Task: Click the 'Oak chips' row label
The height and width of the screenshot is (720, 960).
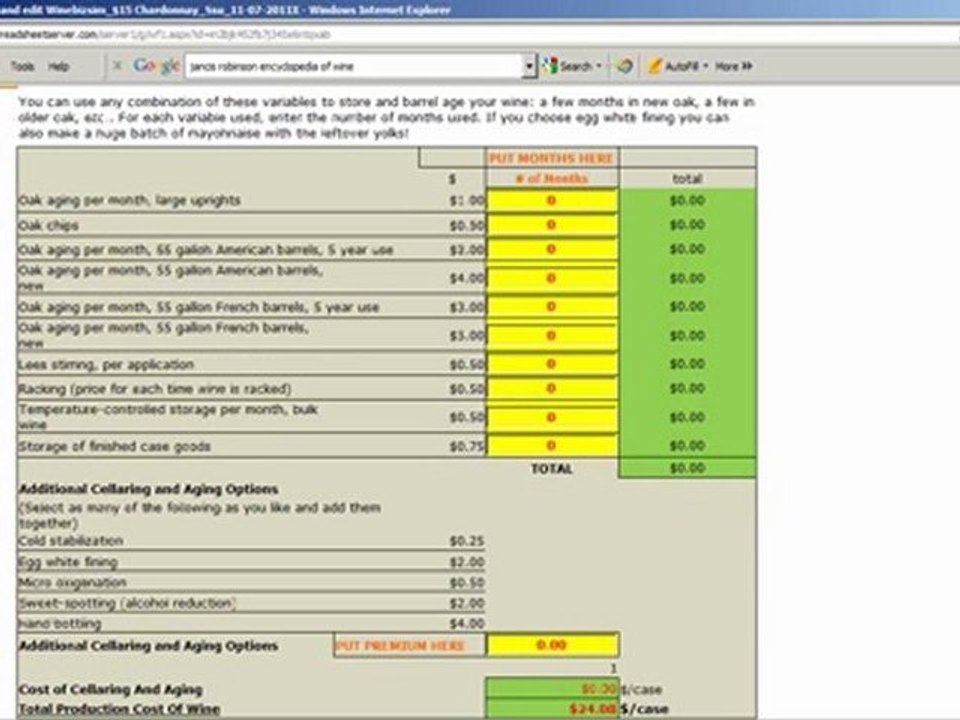Action: [x=48, y=225]
